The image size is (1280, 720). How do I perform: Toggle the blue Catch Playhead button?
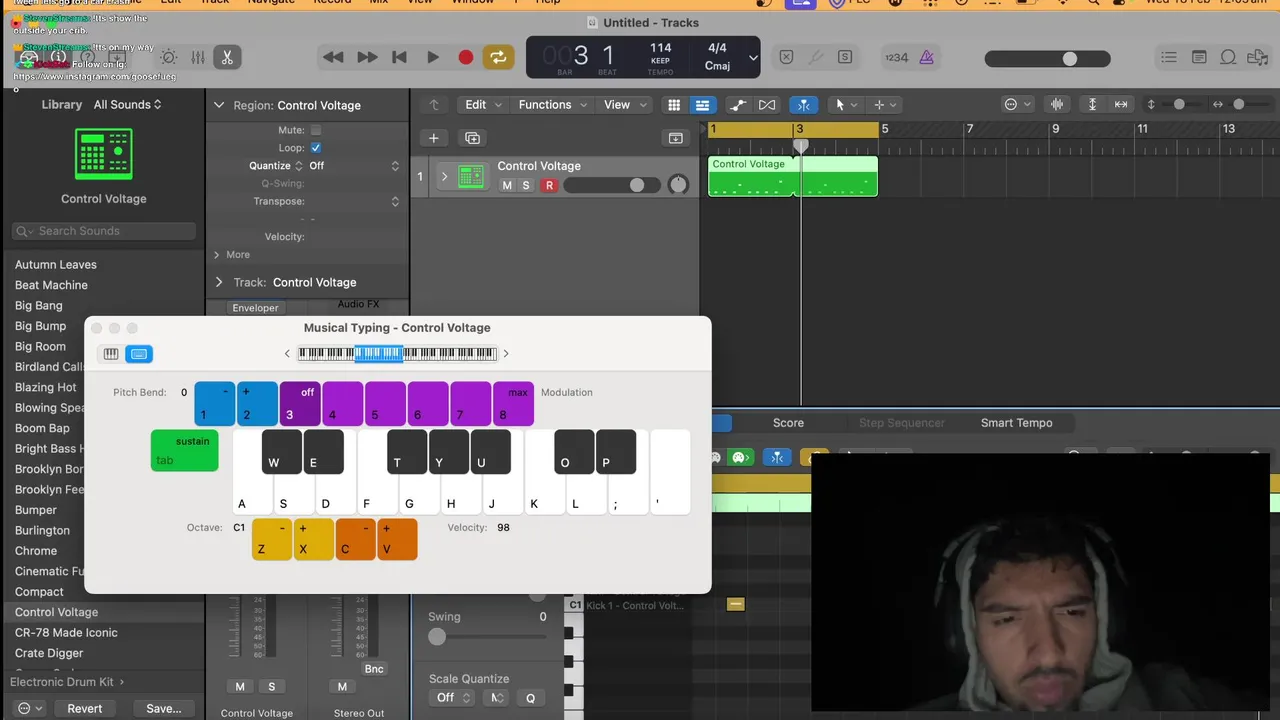click(802, 105)
